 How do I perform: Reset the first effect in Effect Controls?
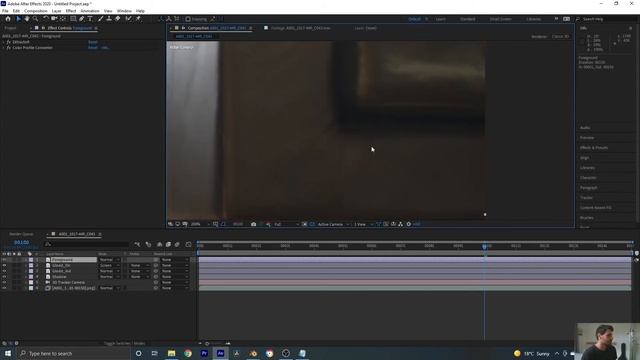93,42
